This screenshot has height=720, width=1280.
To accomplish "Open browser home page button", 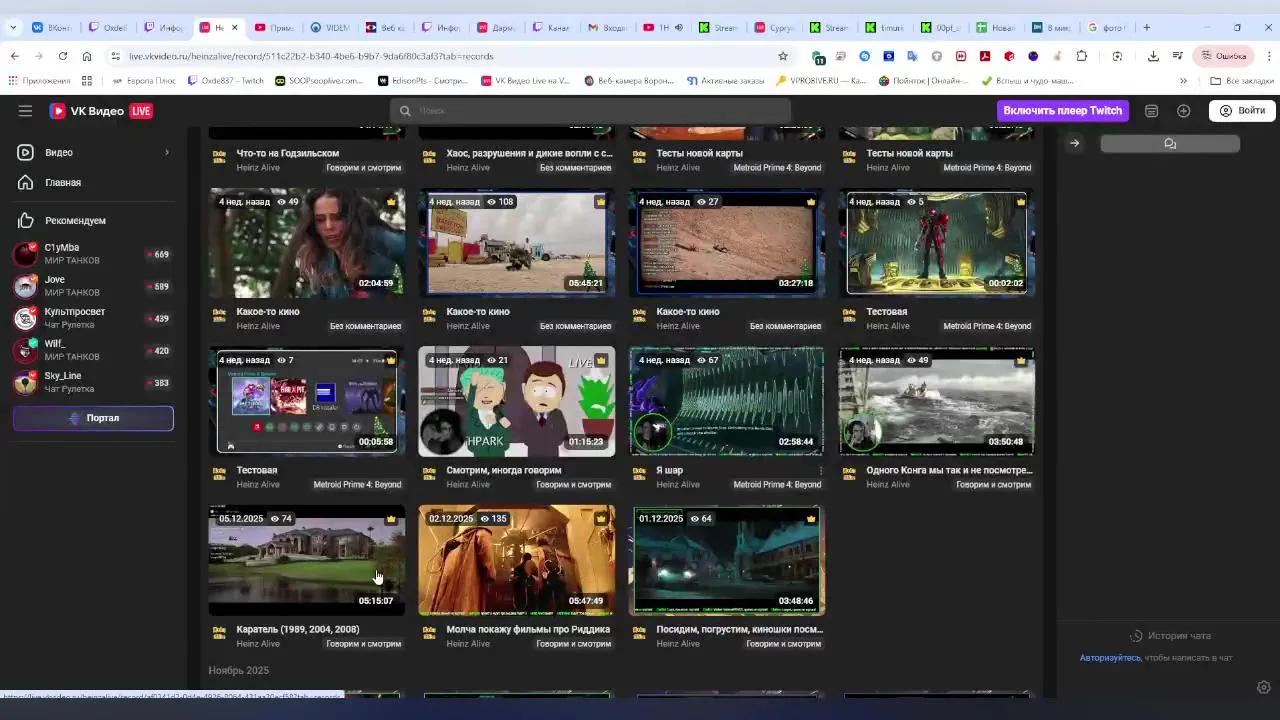I will [x=87, y=56].
